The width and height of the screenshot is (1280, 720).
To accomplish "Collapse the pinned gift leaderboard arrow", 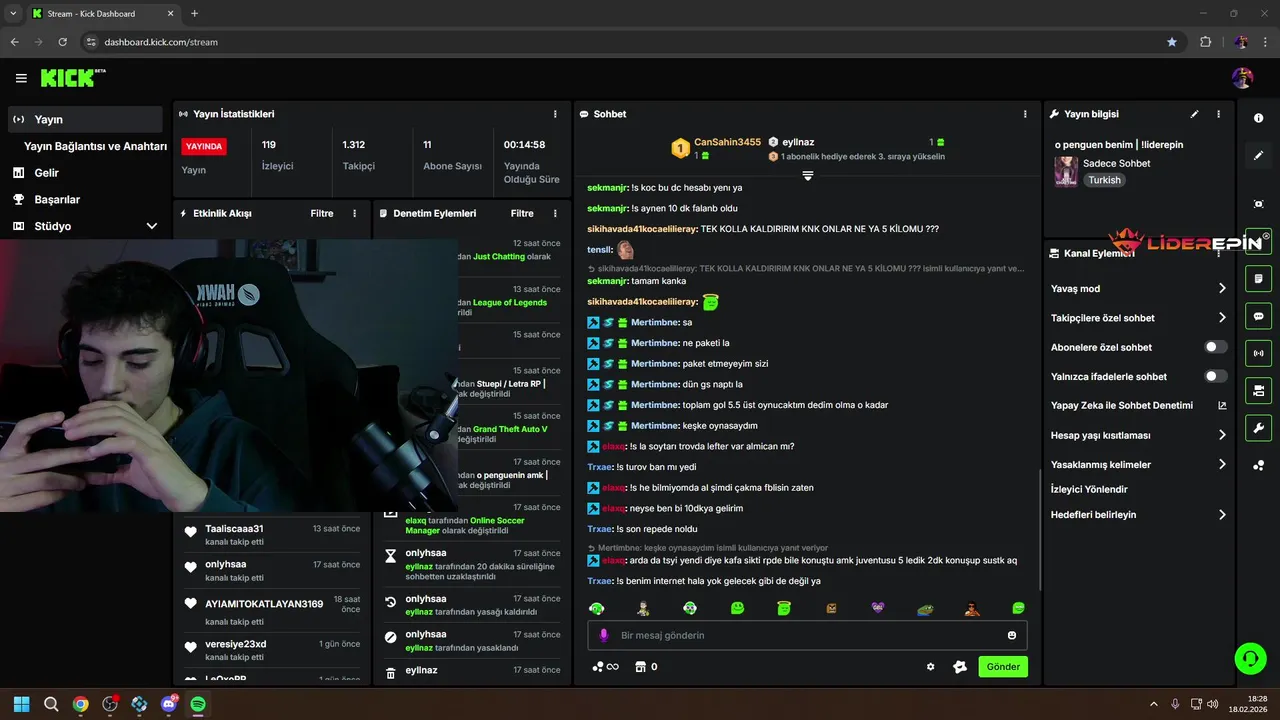I will [808, 175].
